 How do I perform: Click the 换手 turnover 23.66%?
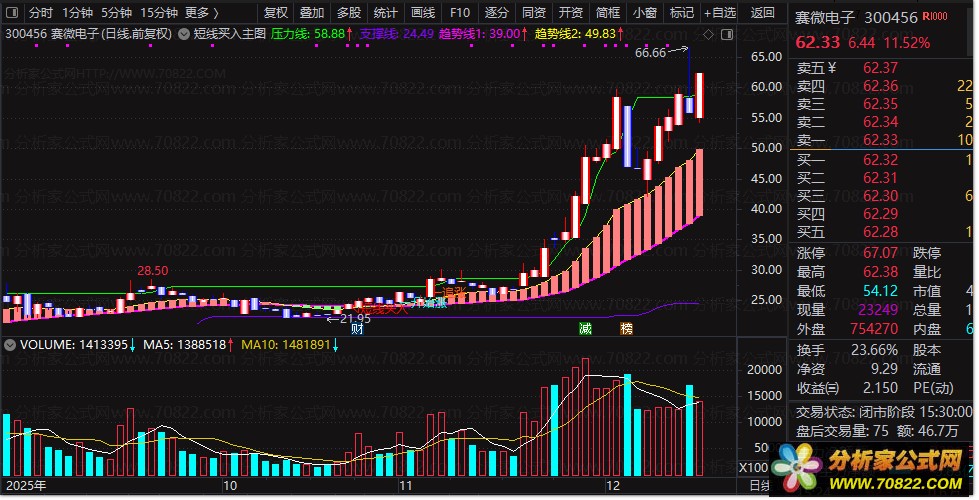pyautogui.click(x=874, y=350)
